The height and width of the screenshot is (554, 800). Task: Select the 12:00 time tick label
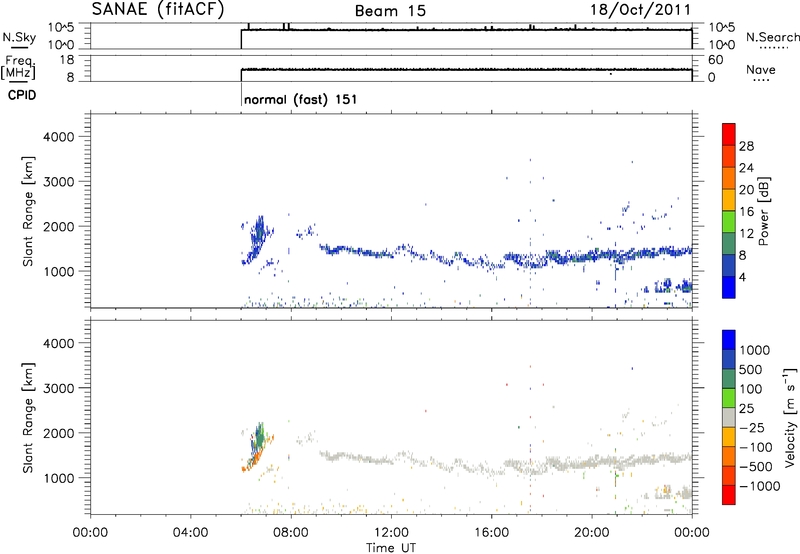coord(391,533)
